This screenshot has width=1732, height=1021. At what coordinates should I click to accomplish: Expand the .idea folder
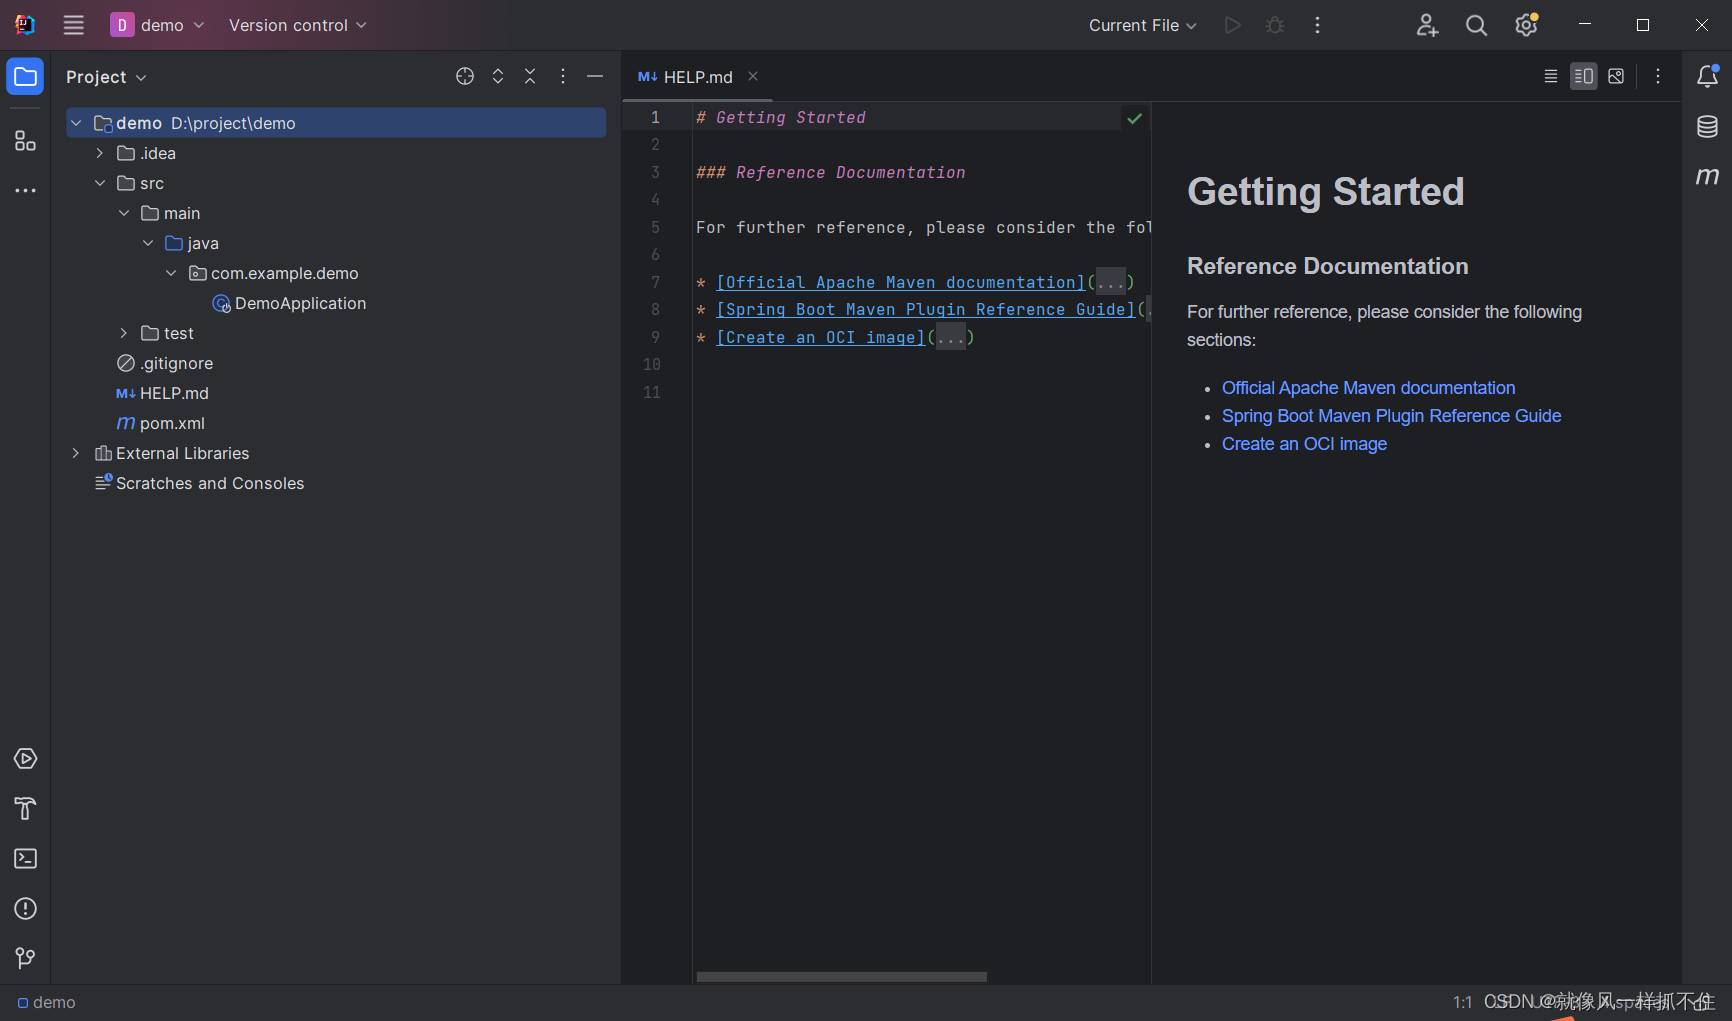coord(100,153)
